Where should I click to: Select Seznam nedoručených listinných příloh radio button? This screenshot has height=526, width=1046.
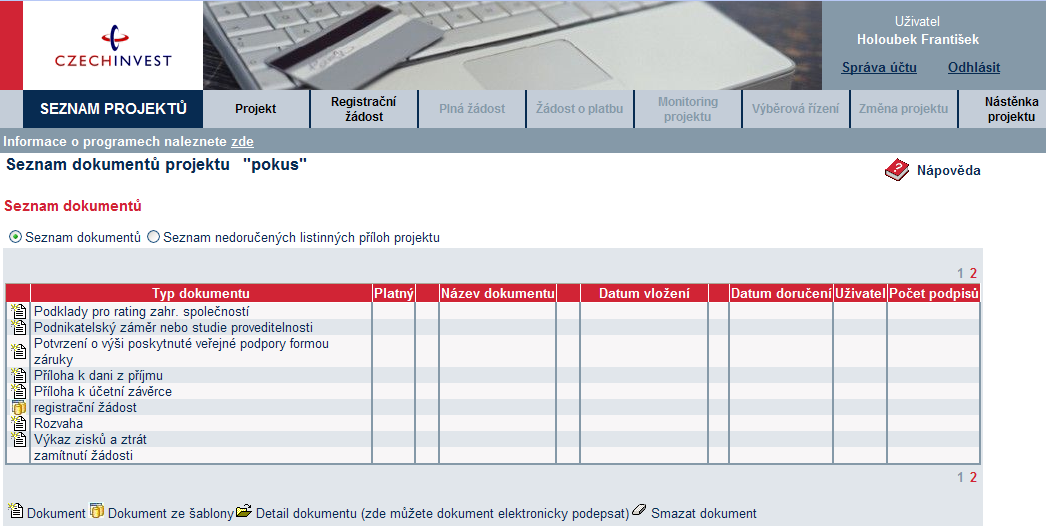[x=153, y=237]
